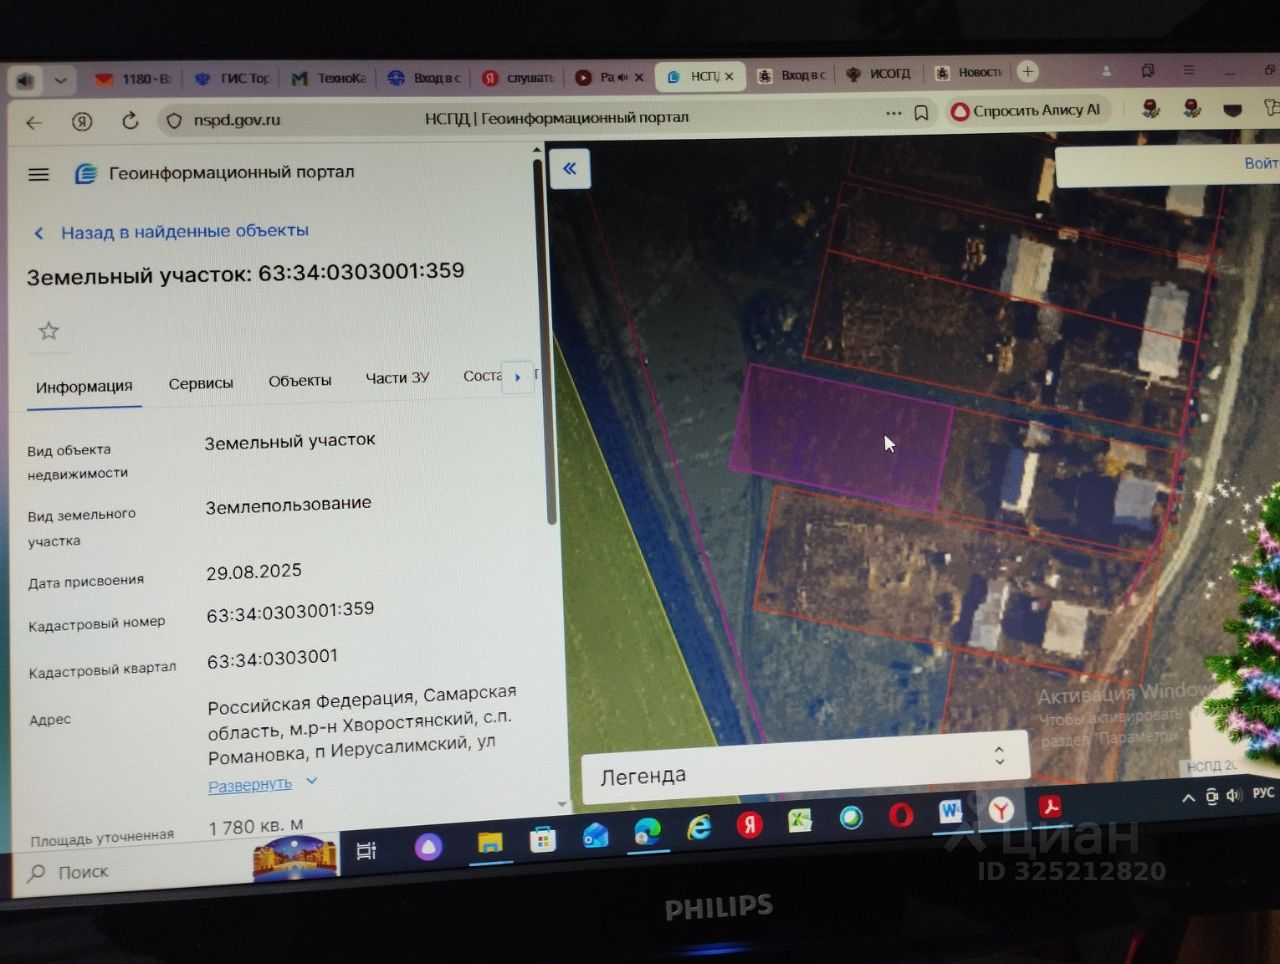This screenshot has width=1280, height=964.
Task: Open the hamburger menu of the Geoportal
Action: (38, 174)
